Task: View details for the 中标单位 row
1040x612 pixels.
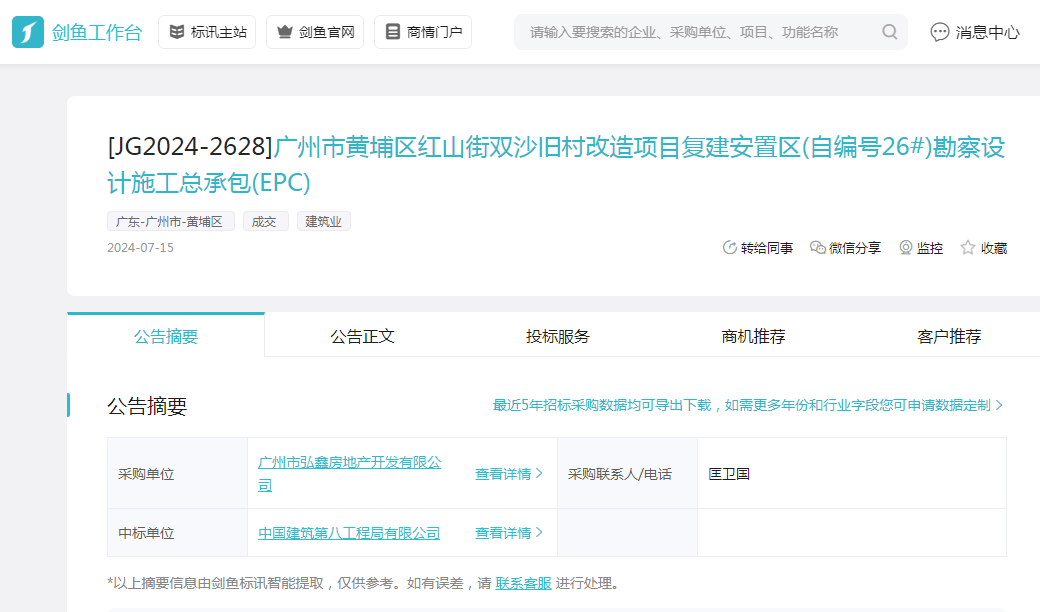Action: click(x=509, y=533)
